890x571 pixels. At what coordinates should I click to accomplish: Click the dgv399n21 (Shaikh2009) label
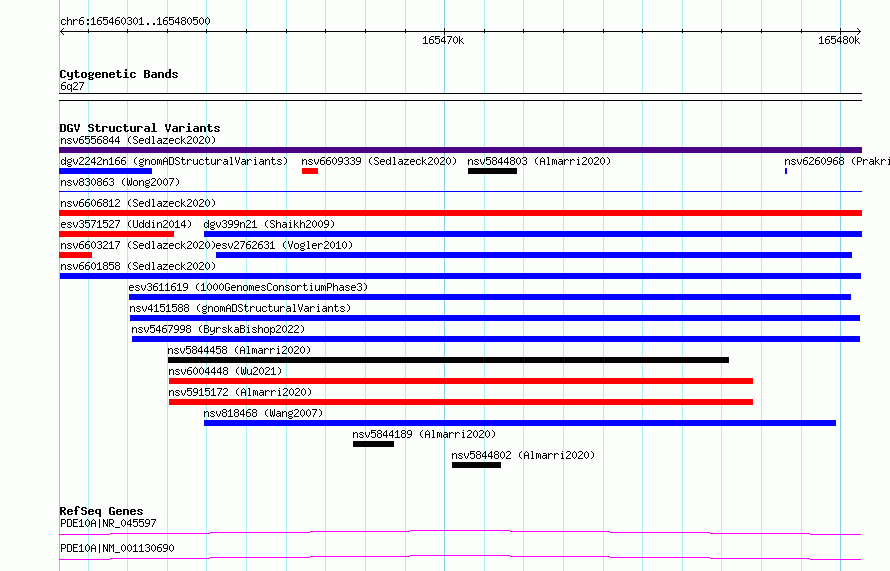pos(269,224)
